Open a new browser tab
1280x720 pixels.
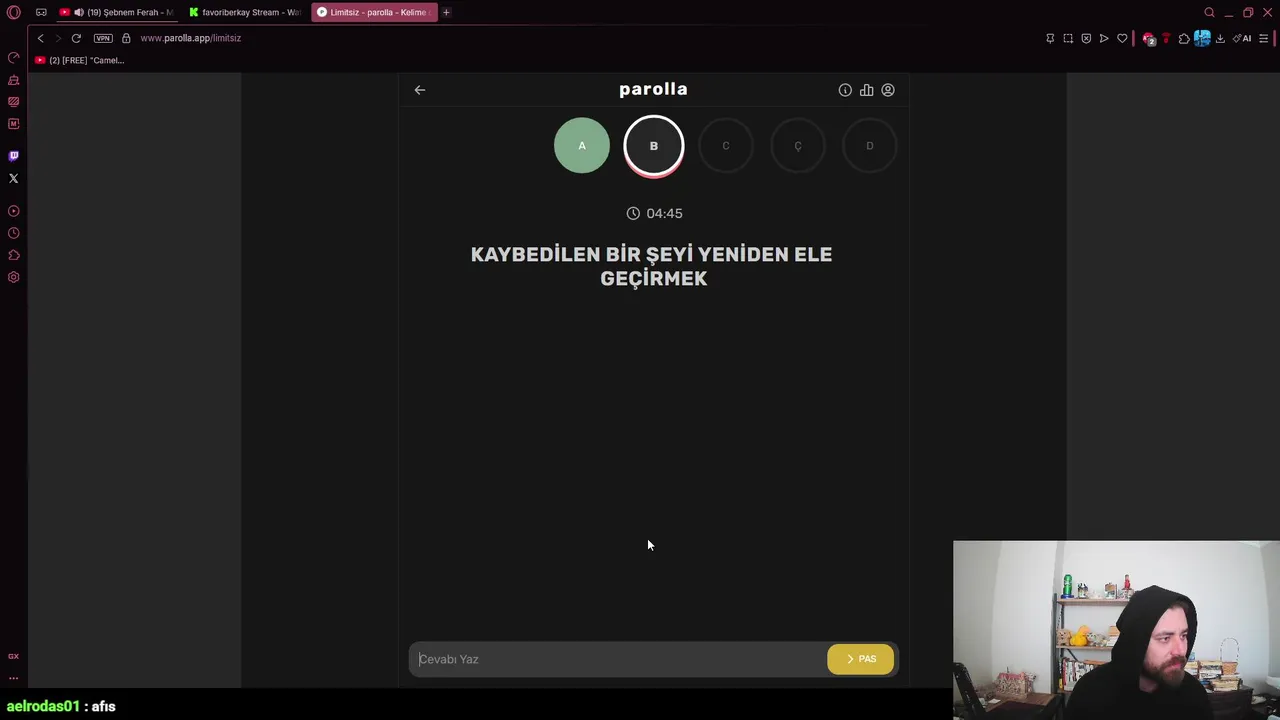446,12
